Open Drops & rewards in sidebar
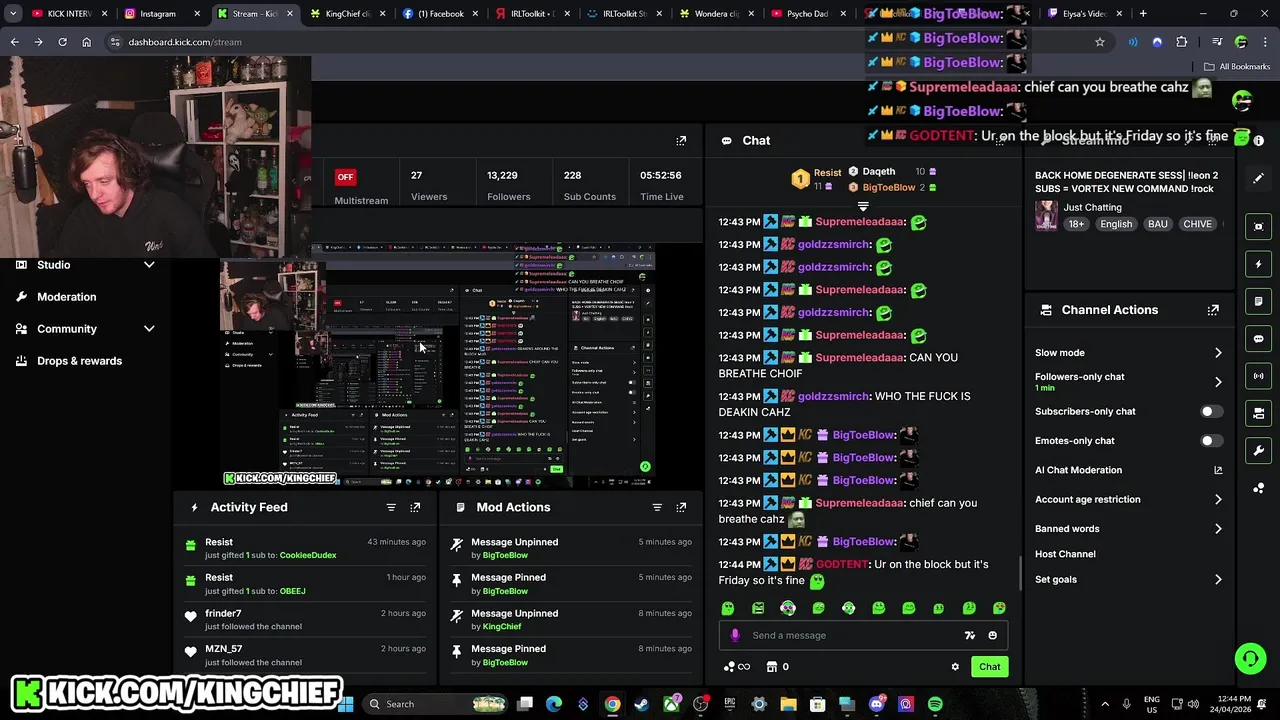 point(79,361)
